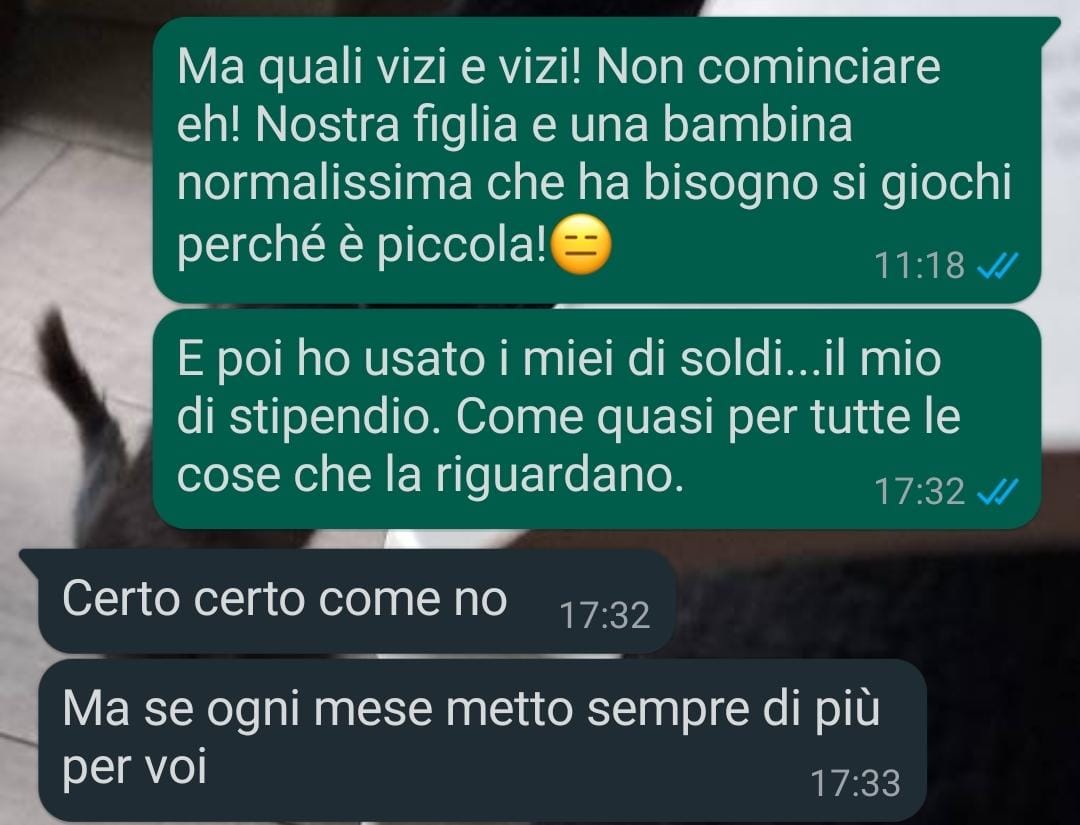Select the message starting "Ma quali vizi e vizi!"
The image size is (1080, 825).
click(x=596, y=160)
